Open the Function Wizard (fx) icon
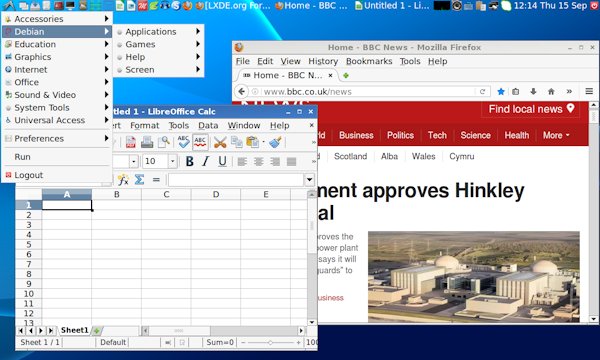 [x=123, y=179]
